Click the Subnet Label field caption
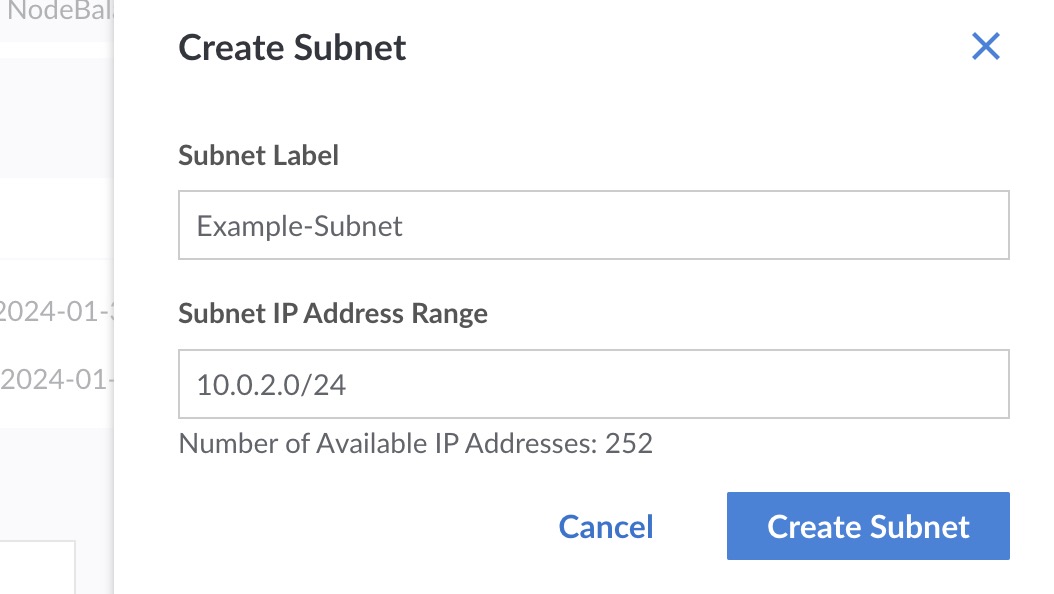This screenshot has width=1054, height=594. (x=258, y=156)
